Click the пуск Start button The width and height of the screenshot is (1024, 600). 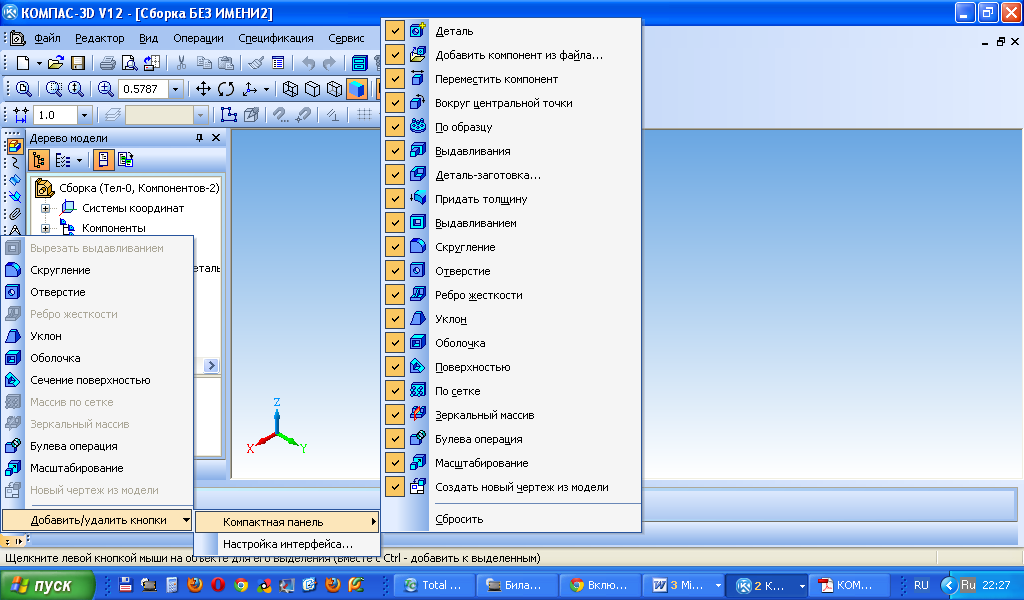(47, 584)
